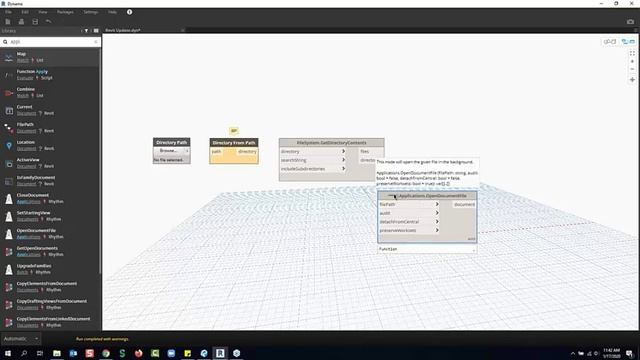640x360 pixels.
Task: Select IsFamilyDocument in library results
Action: 50,180
